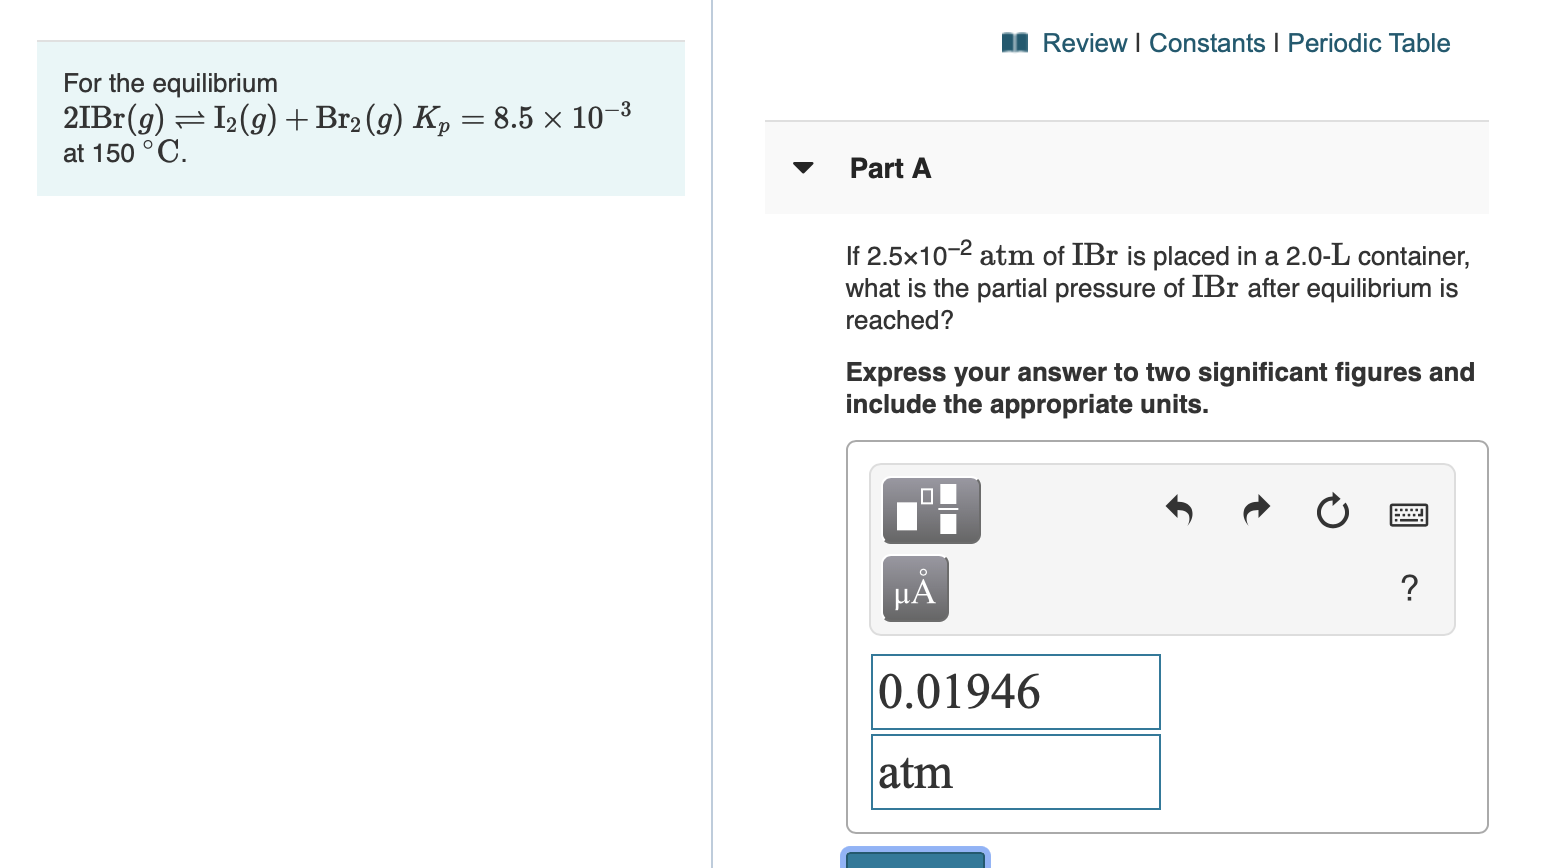Screen dimensions: 1568x868
Task: Open the Periodic Table
Action: click(1368, 42)
